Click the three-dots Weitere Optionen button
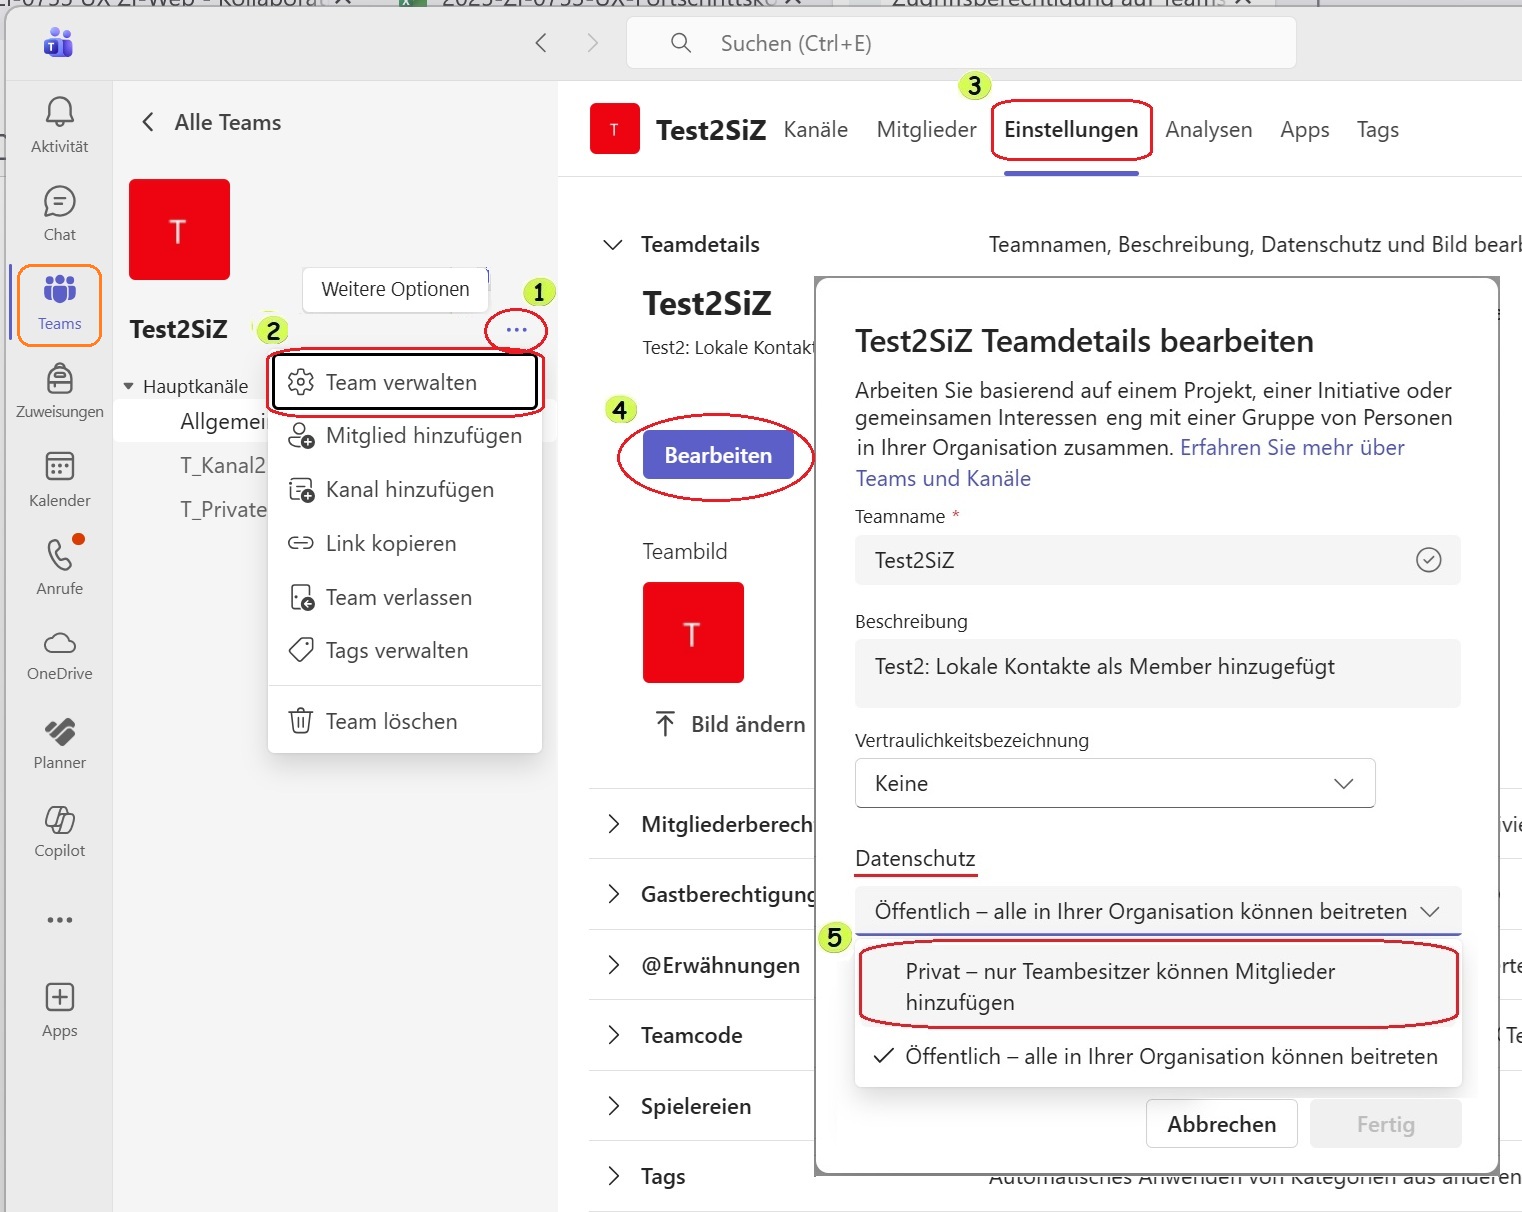1522x1212 pixels. click(516, 330)
